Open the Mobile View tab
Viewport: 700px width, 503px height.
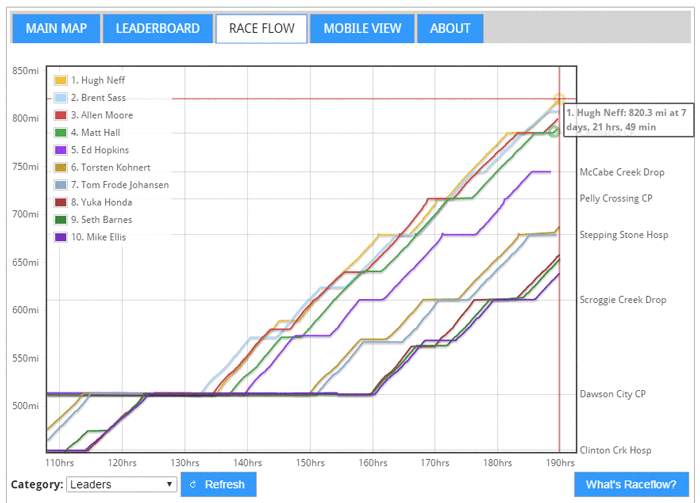360,28
